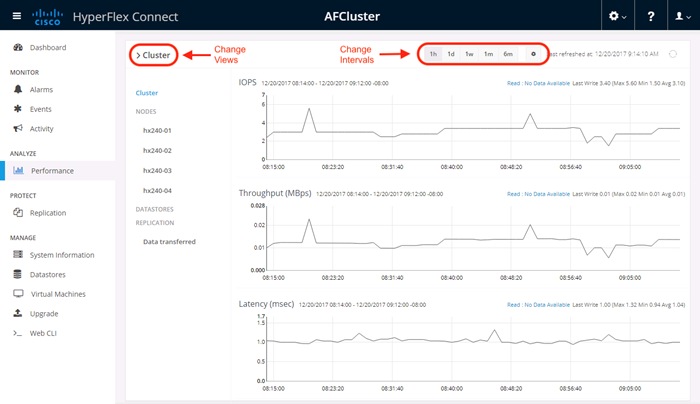The height and width of the screenshot is (404, 700).
Task: Open Events from the Monitor section
Action: tap(41, 109)
